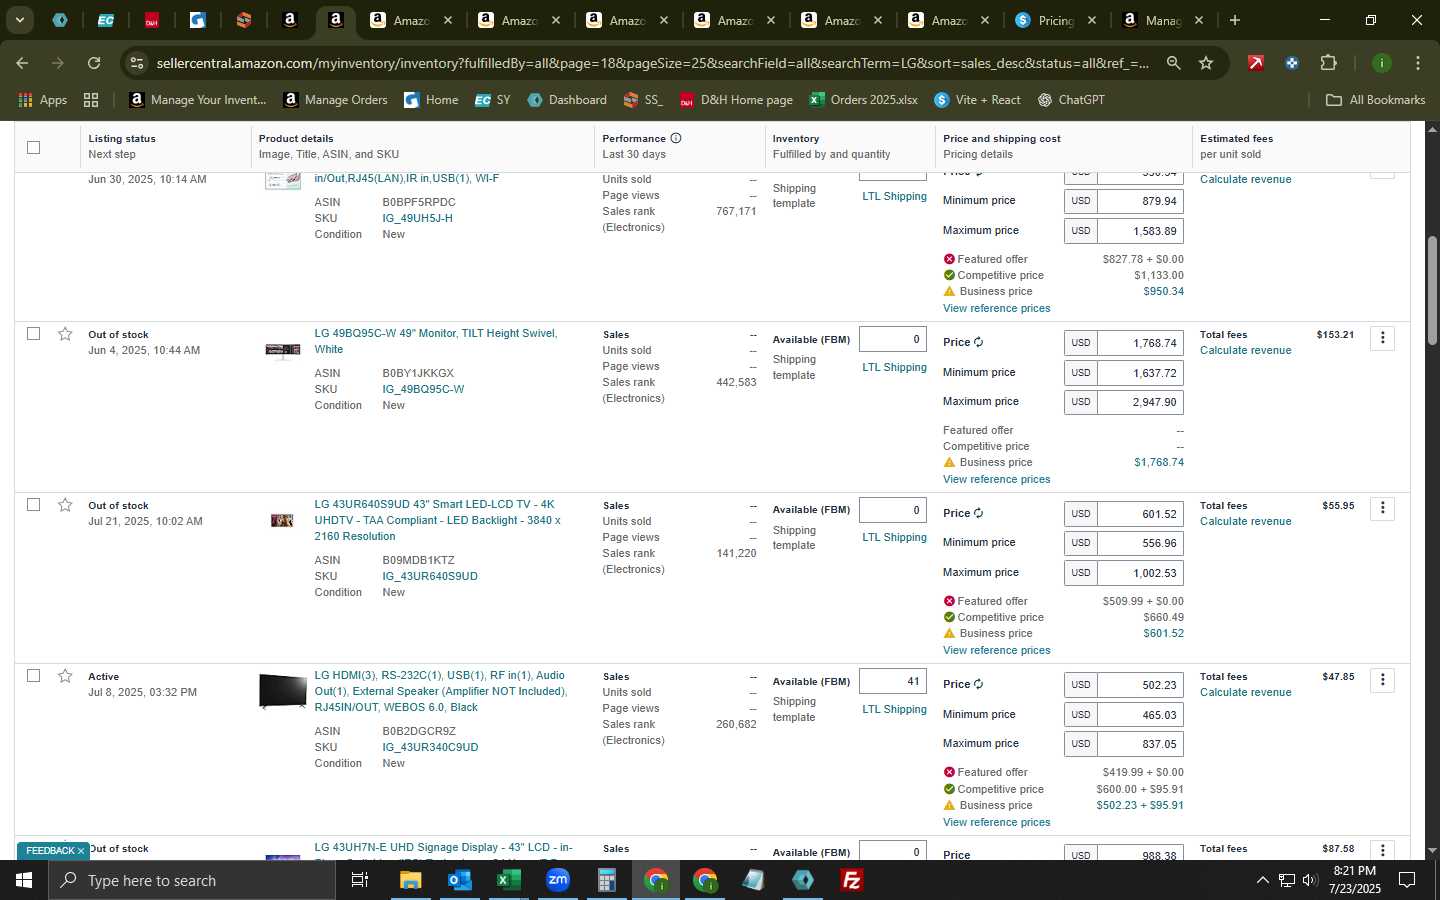Edit minimum price field 556.96

(1140, 543)
